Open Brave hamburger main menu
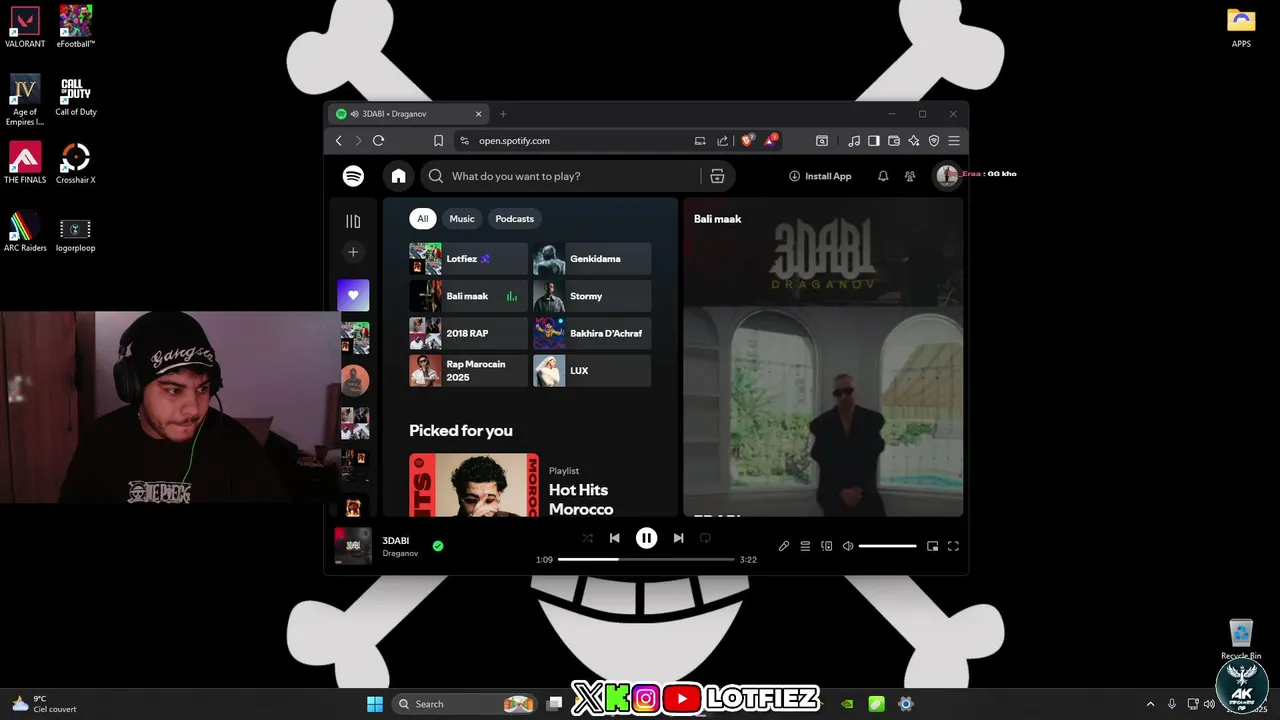1280x720 pixels. tap(954, 141)
